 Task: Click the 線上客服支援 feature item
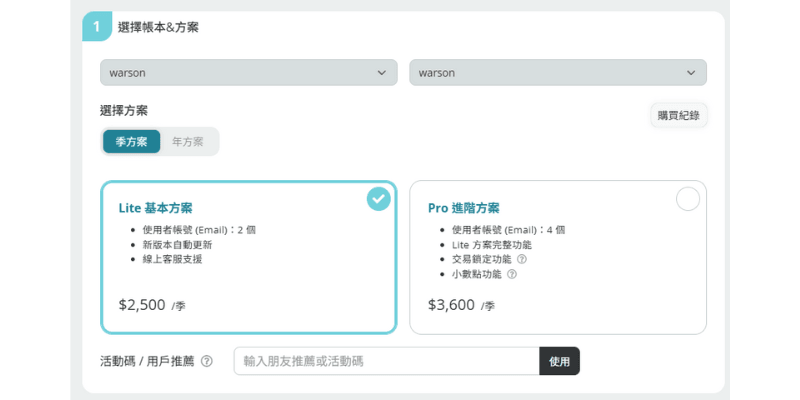pos(172,259)
